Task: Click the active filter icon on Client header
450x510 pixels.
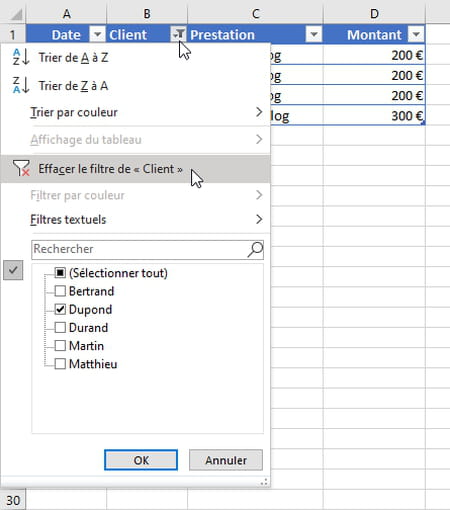Action: point(179,34)
